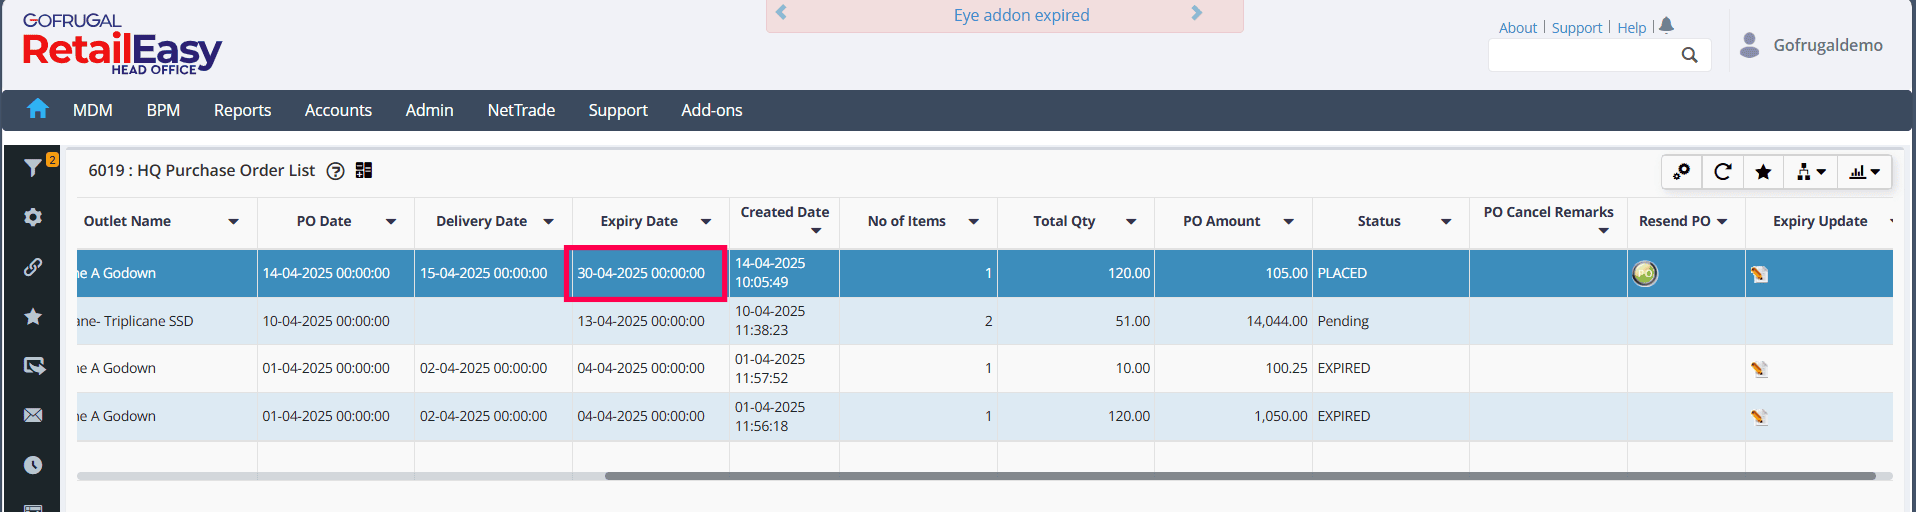Open the notifications bell
Image resolution: width=1916 pixels, height=512 pixels.
(x=1666, y=26)
